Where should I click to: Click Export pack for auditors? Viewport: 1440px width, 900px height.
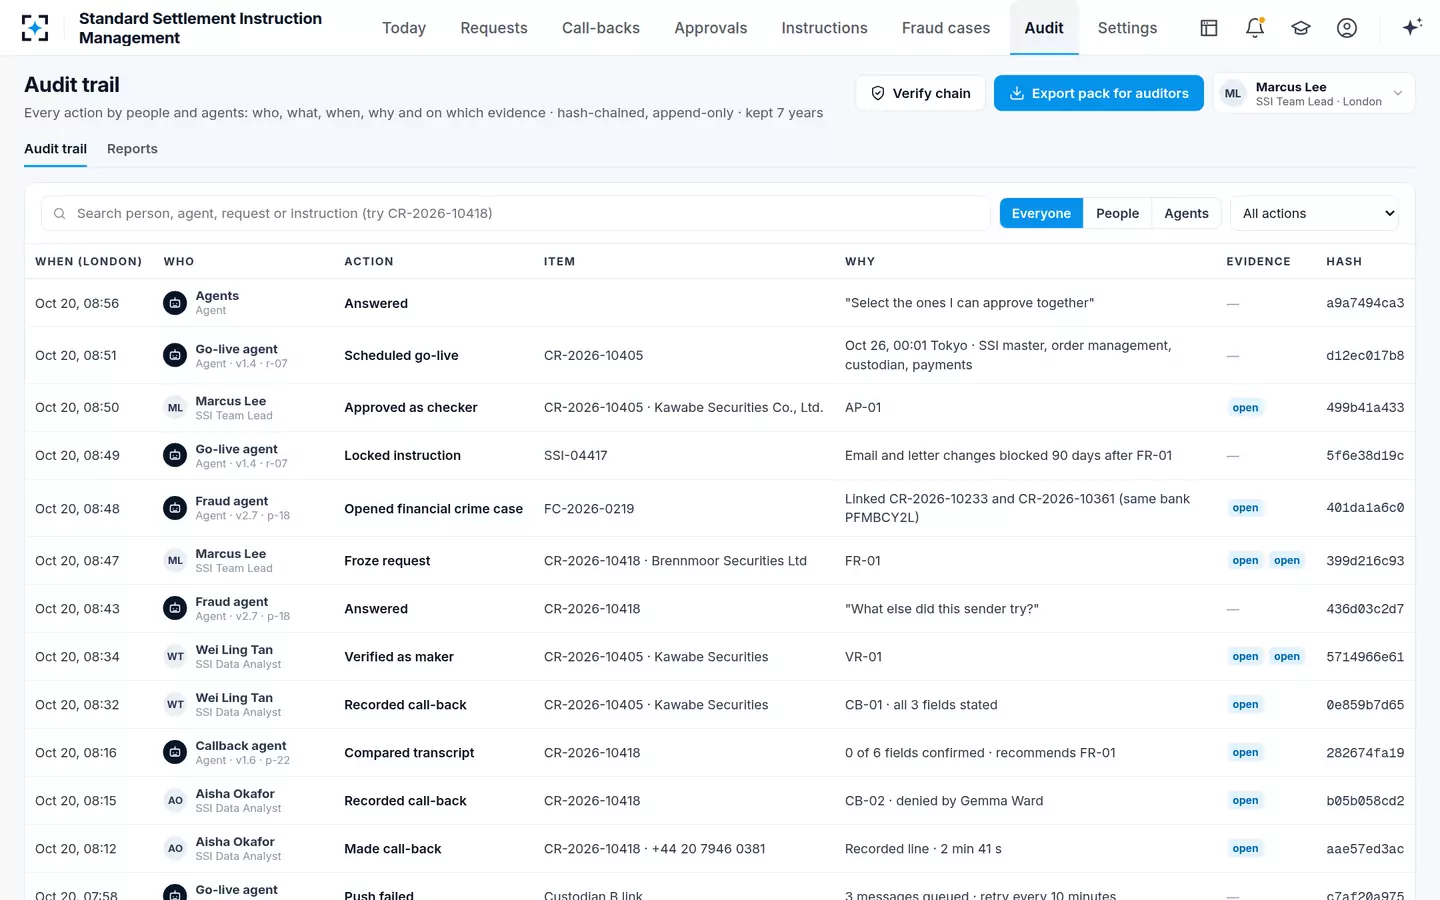(1098, 93)
